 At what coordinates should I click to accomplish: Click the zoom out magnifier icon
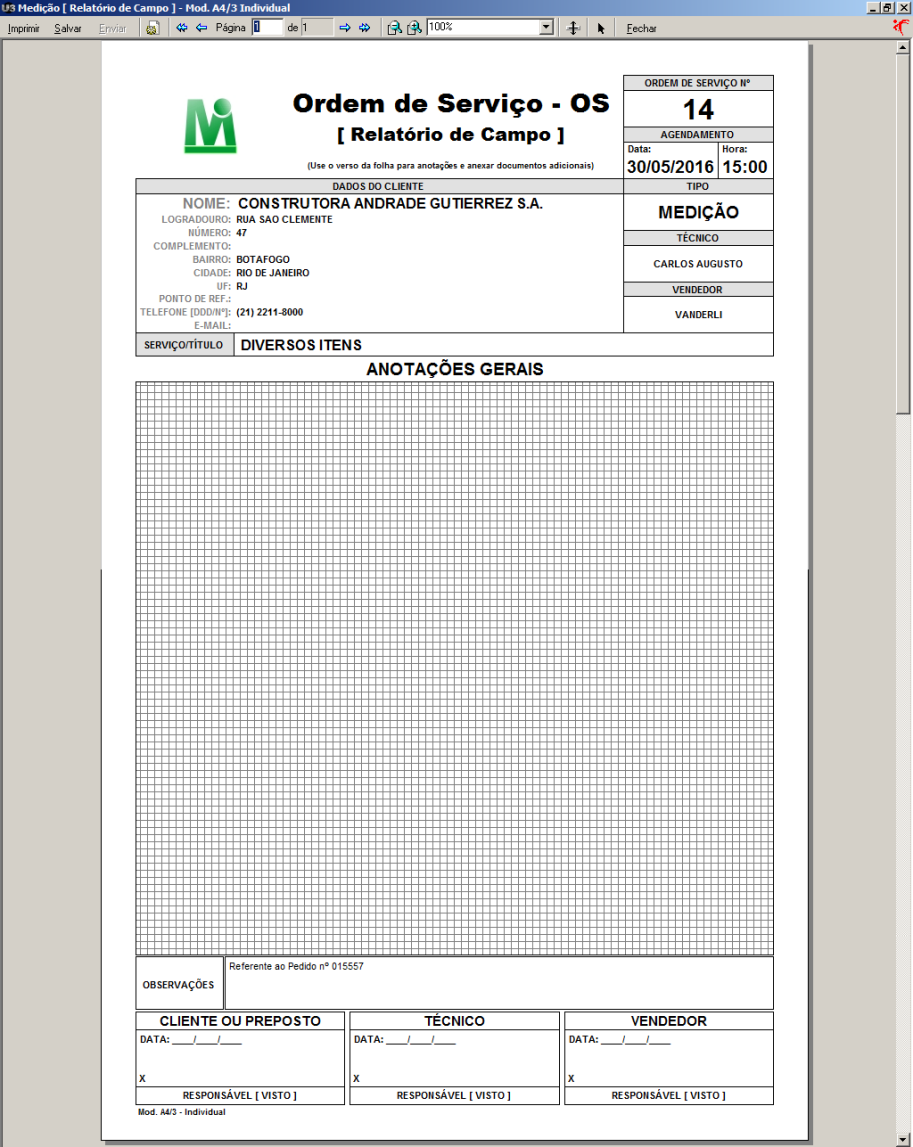395,28
